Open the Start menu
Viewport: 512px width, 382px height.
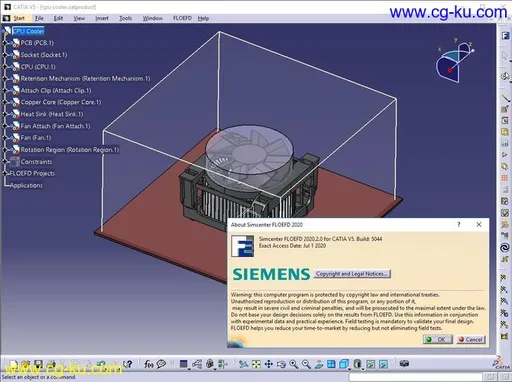pos(19,18)
